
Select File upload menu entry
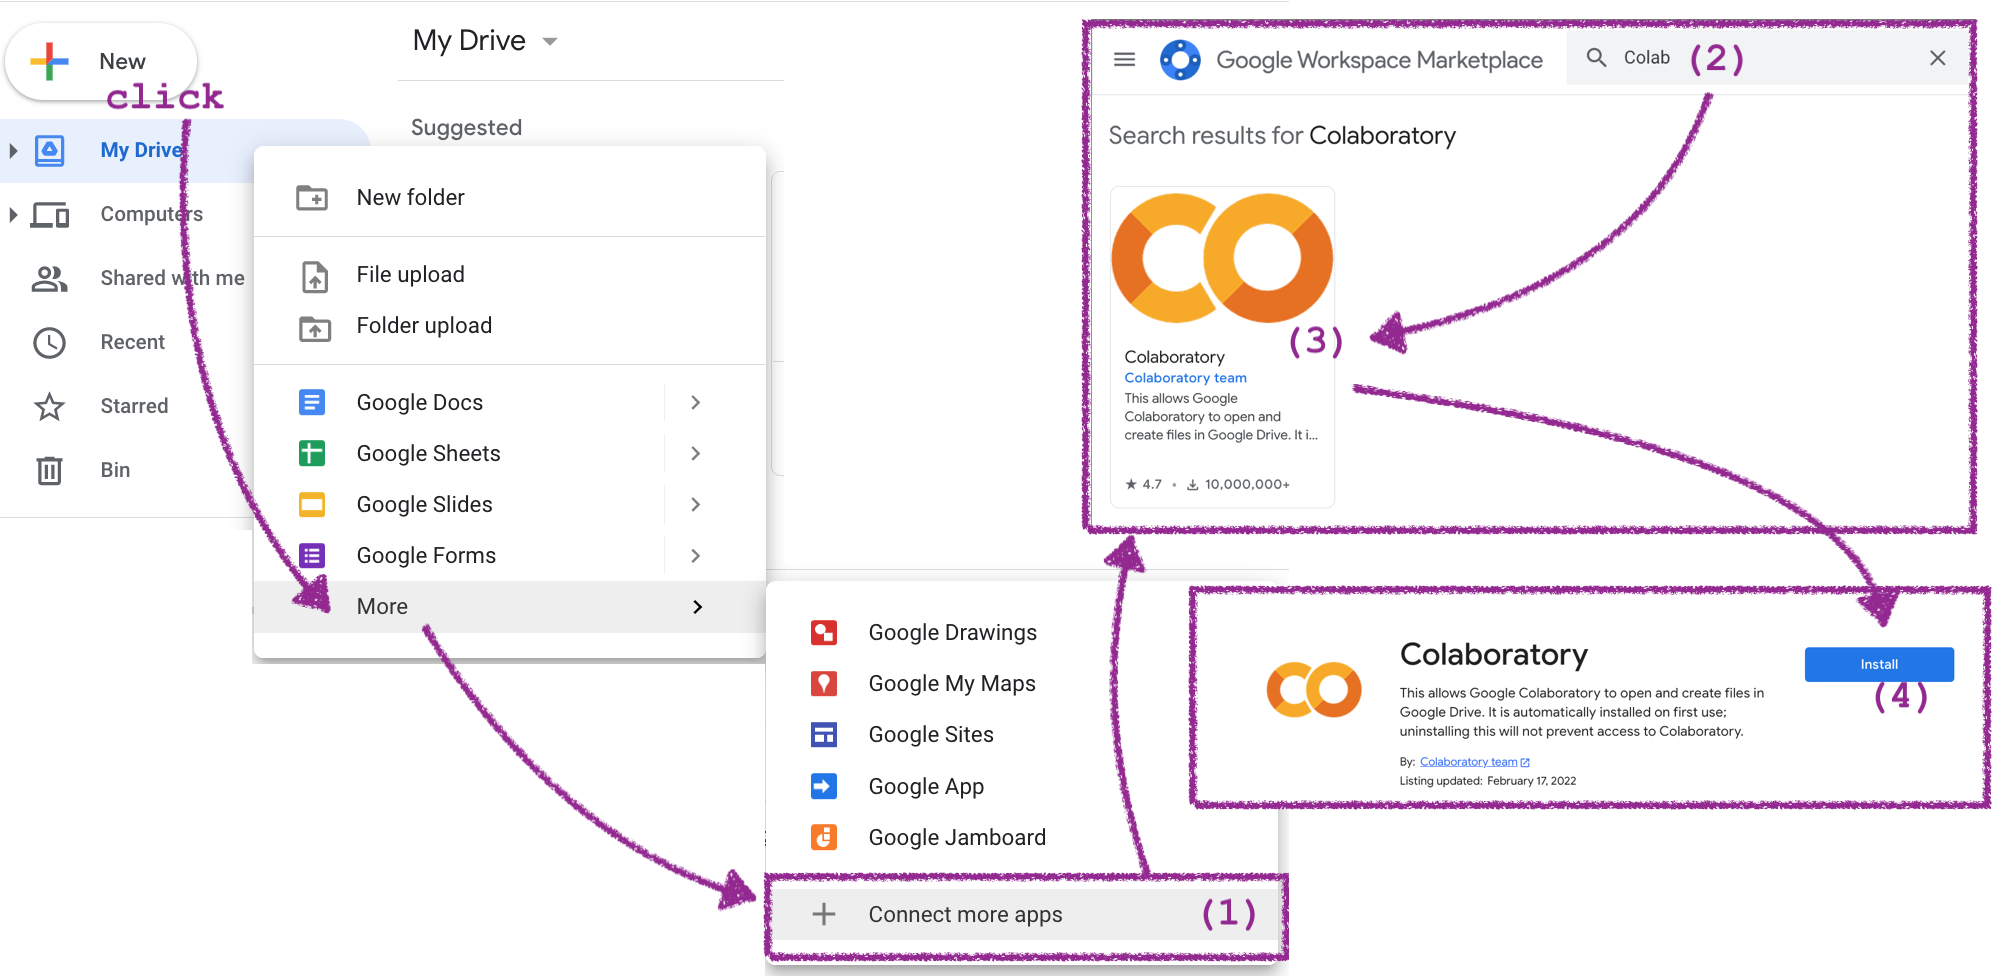coord(510,274)
